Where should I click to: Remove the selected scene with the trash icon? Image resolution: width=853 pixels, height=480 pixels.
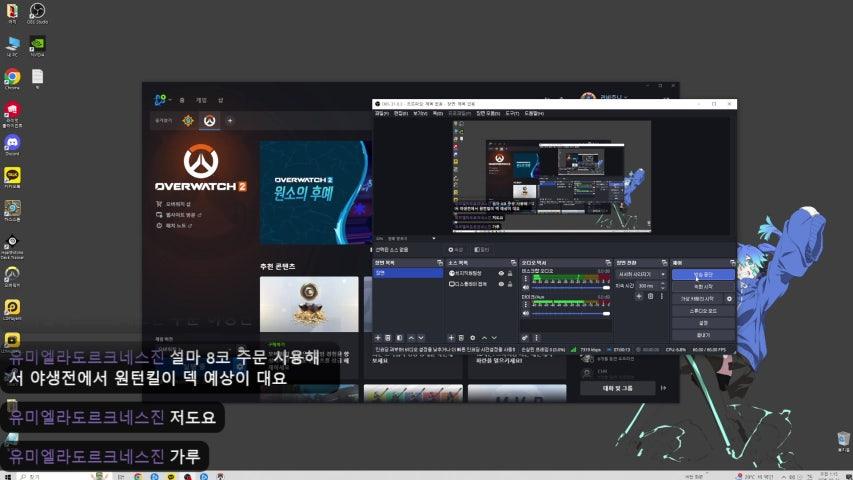[388, 338]
